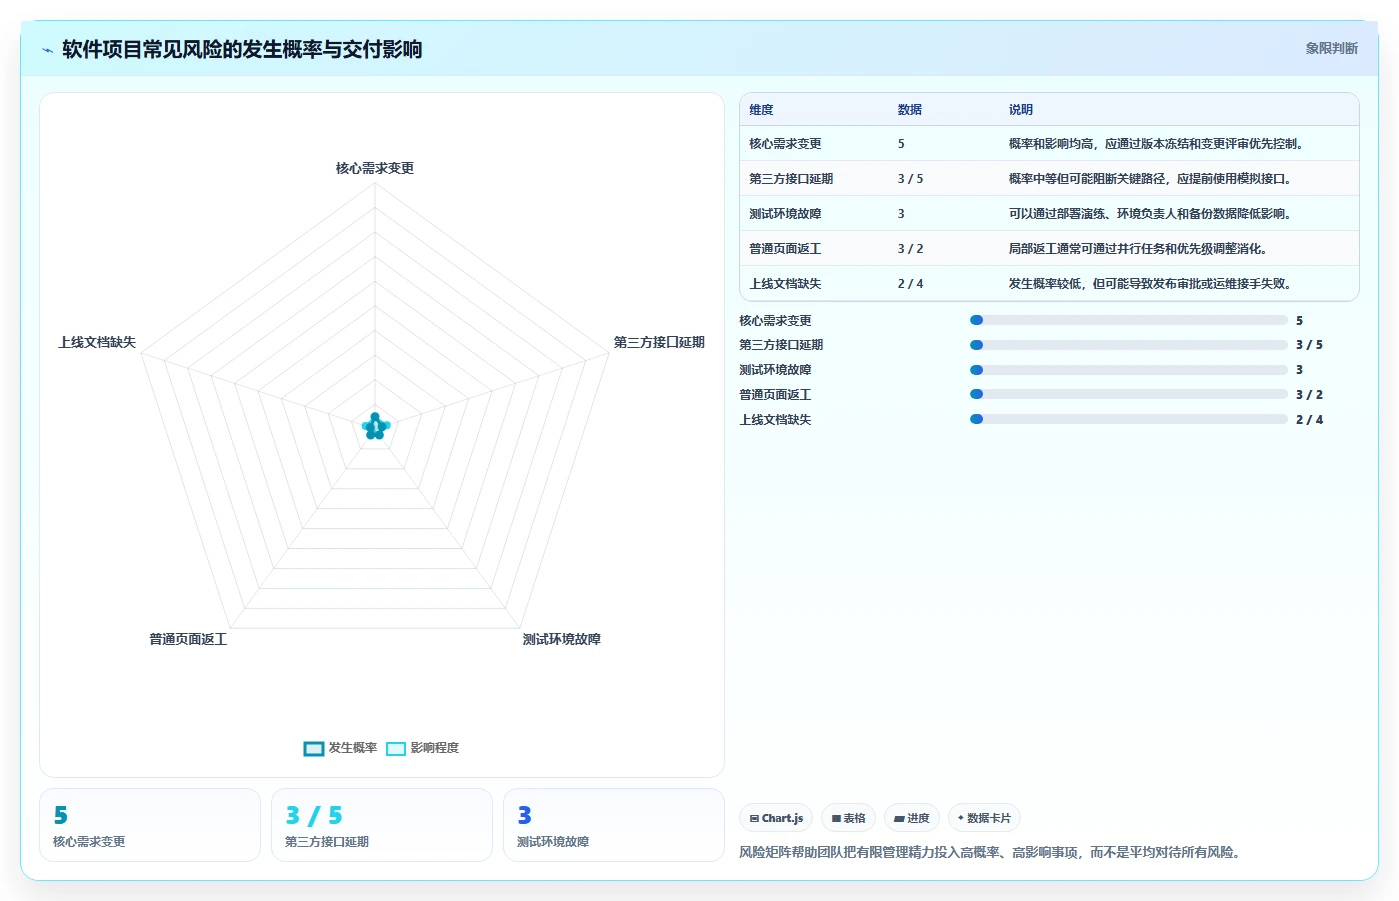This screenshot has width=1399, height=901.
Task: Click the 3 / 2 value in the table
Action: tap(910, 249)
